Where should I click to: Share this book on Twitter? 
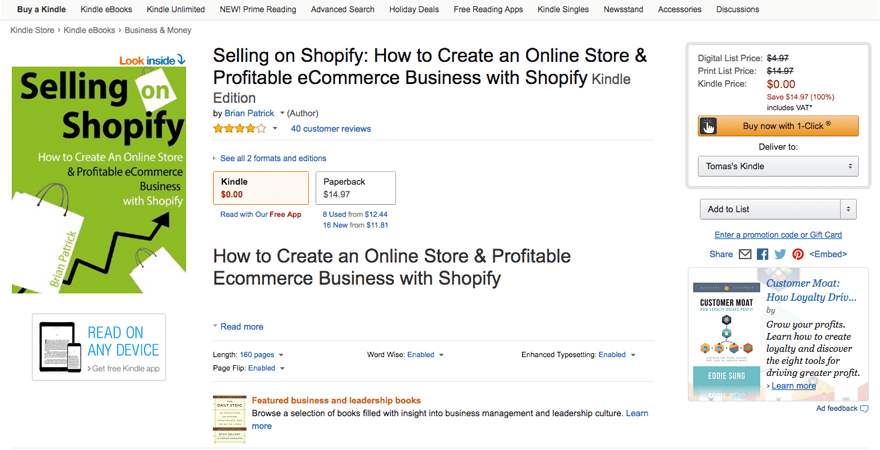click(x=780, y=254)
